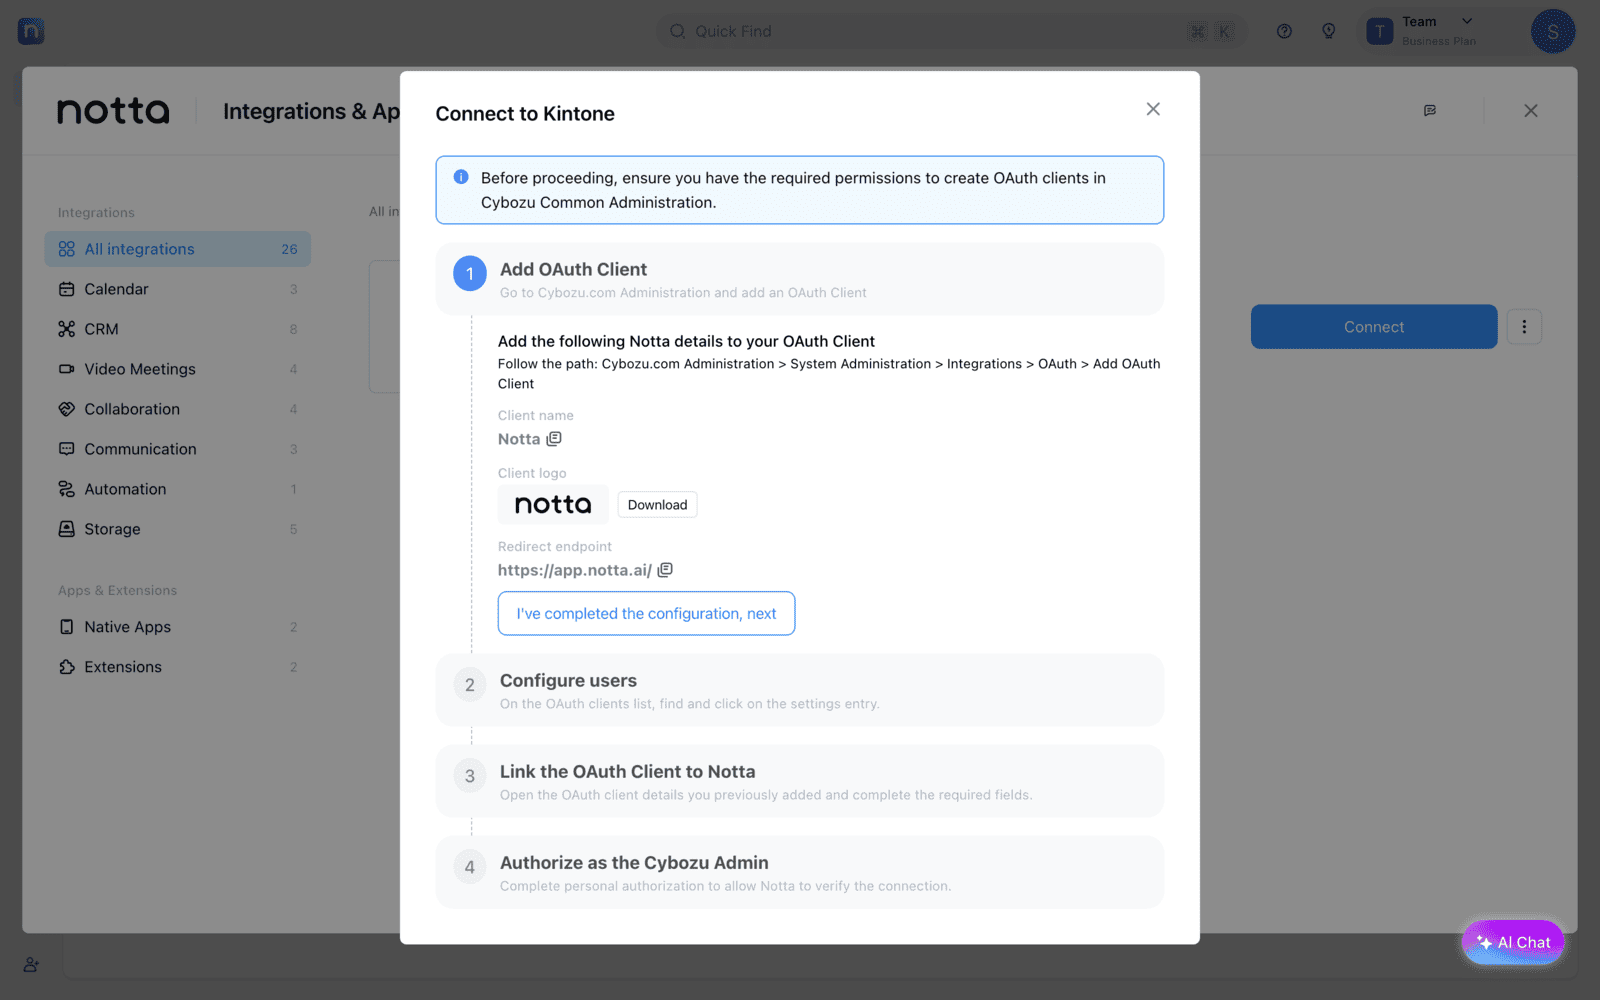Open the Calendar integrations category
Screen dimensions: 1600x1000
[x=177, y=289]
